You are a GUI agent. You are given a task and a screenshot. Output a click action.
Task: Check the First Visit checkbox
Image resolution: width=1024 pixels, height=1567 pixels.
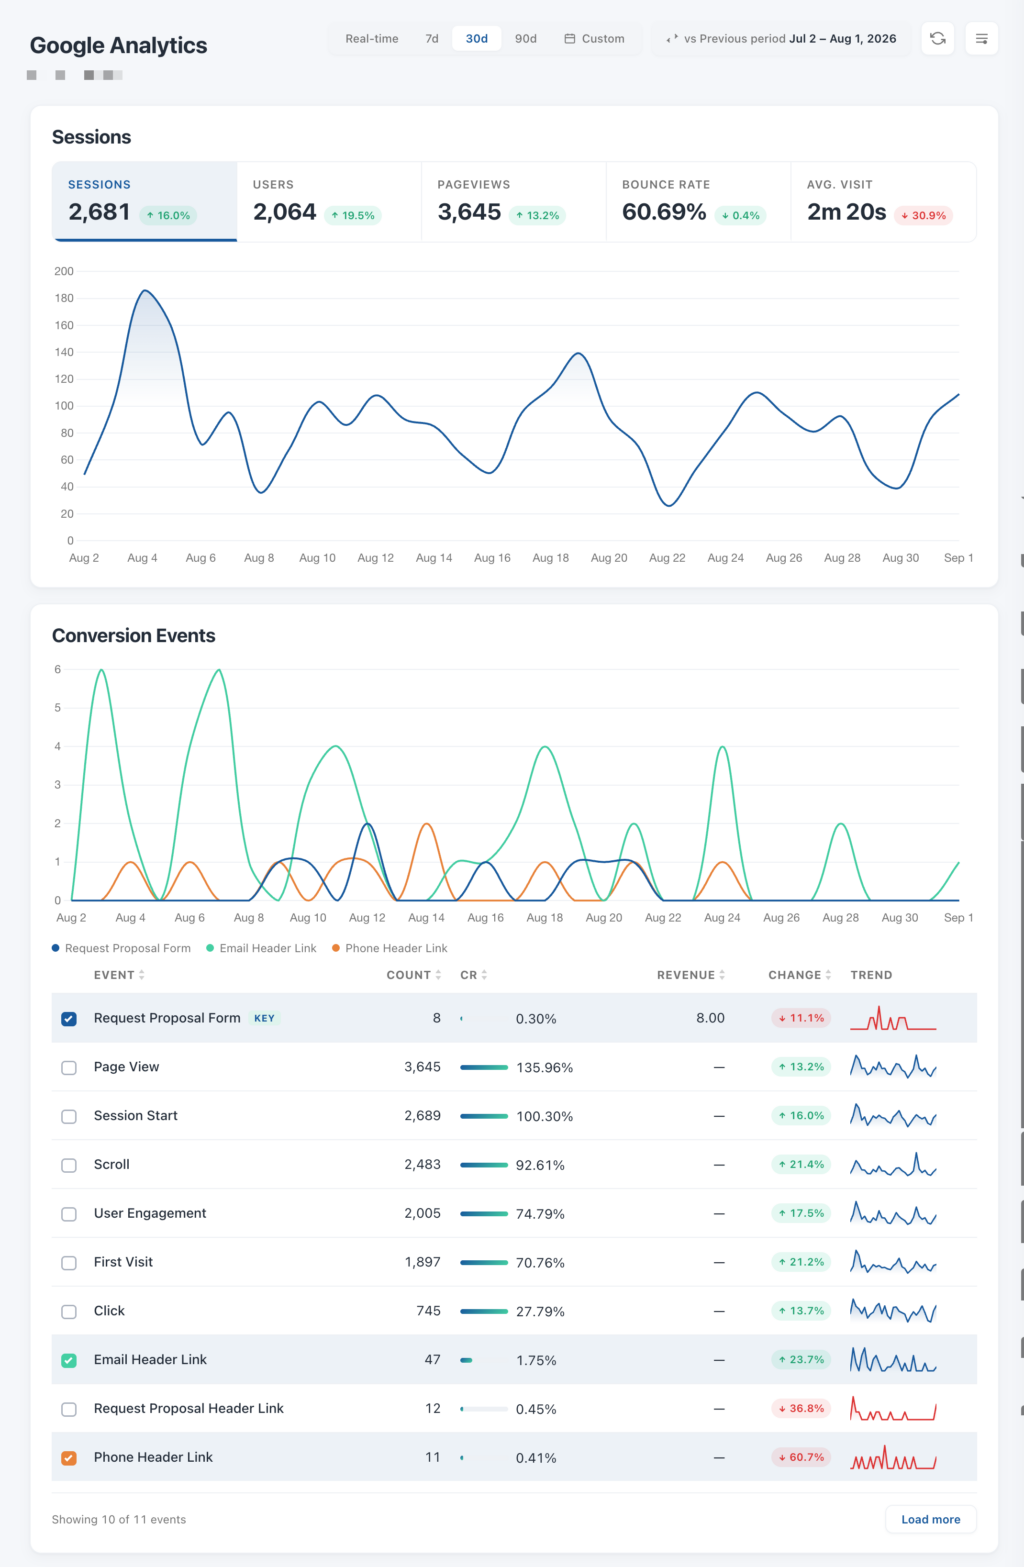(69, 1263)
